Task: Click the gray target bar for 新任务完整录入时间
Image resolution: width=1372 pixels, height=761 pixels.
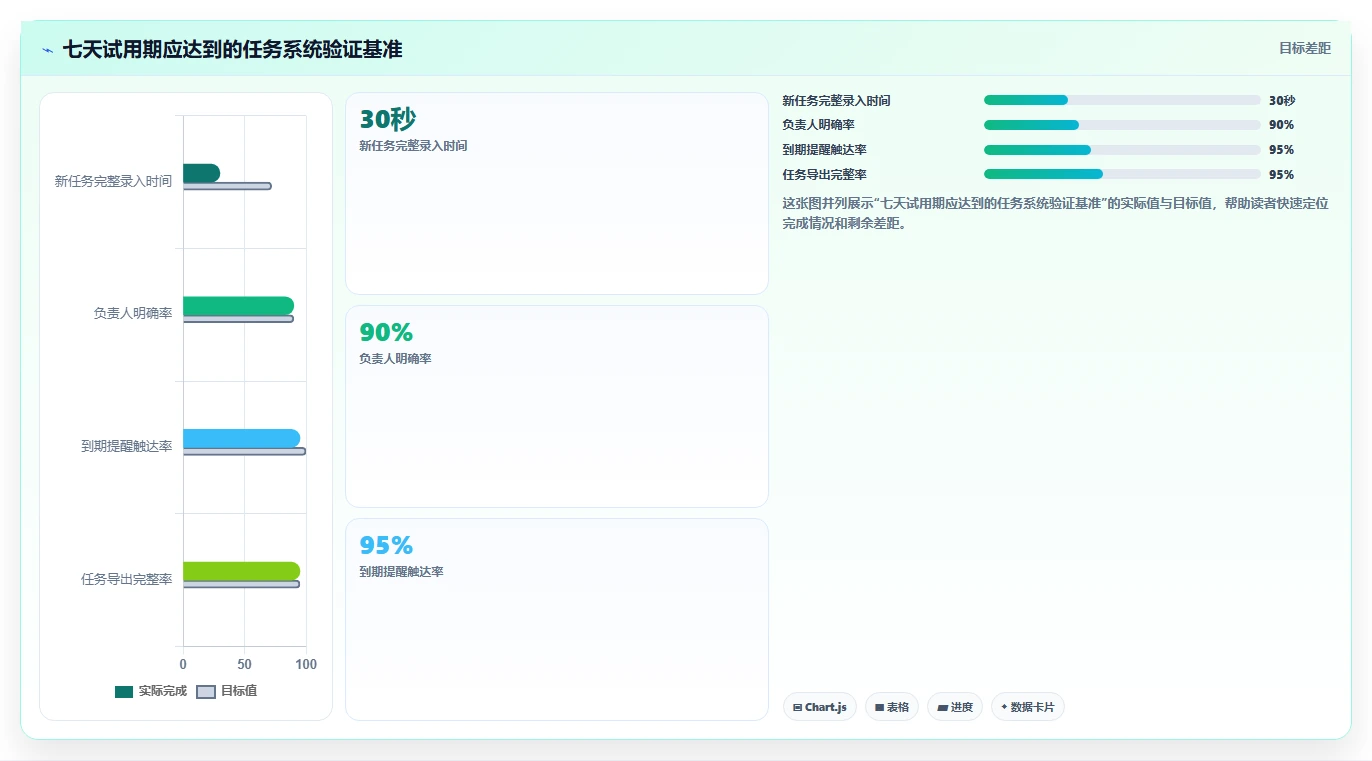Action: (x=227, y=186)
